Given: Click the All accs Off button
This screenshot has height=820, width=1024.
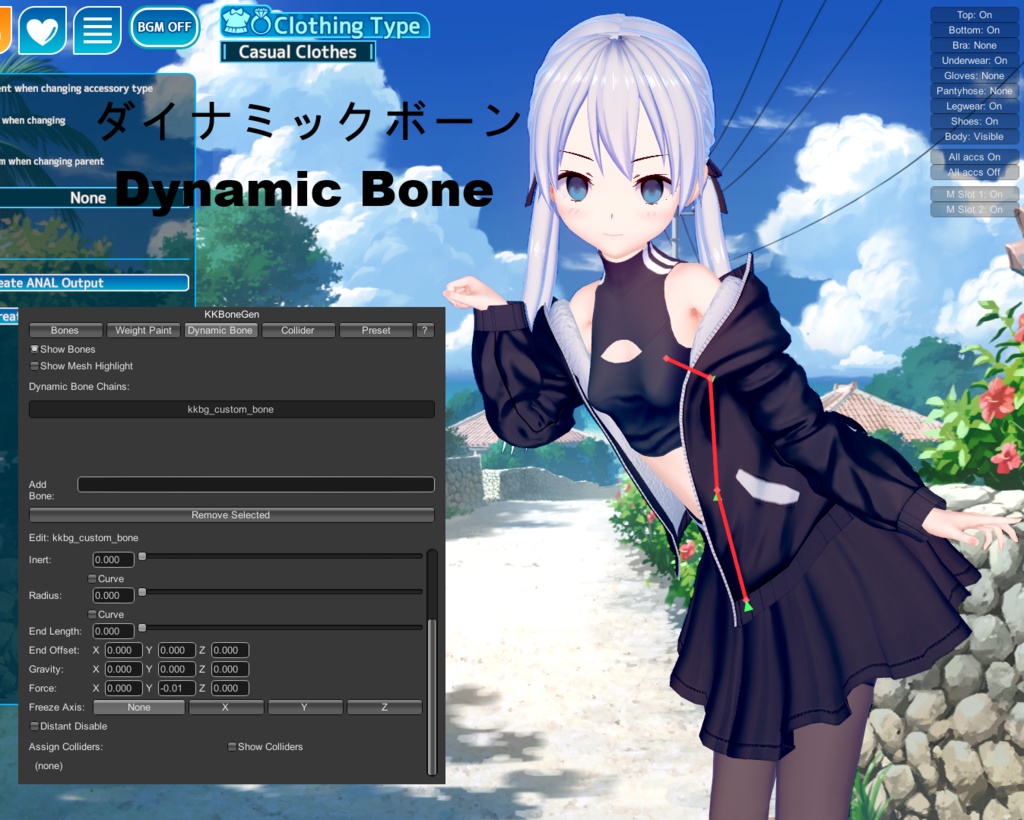Looking at the screenshot, I should pos(974,172).
